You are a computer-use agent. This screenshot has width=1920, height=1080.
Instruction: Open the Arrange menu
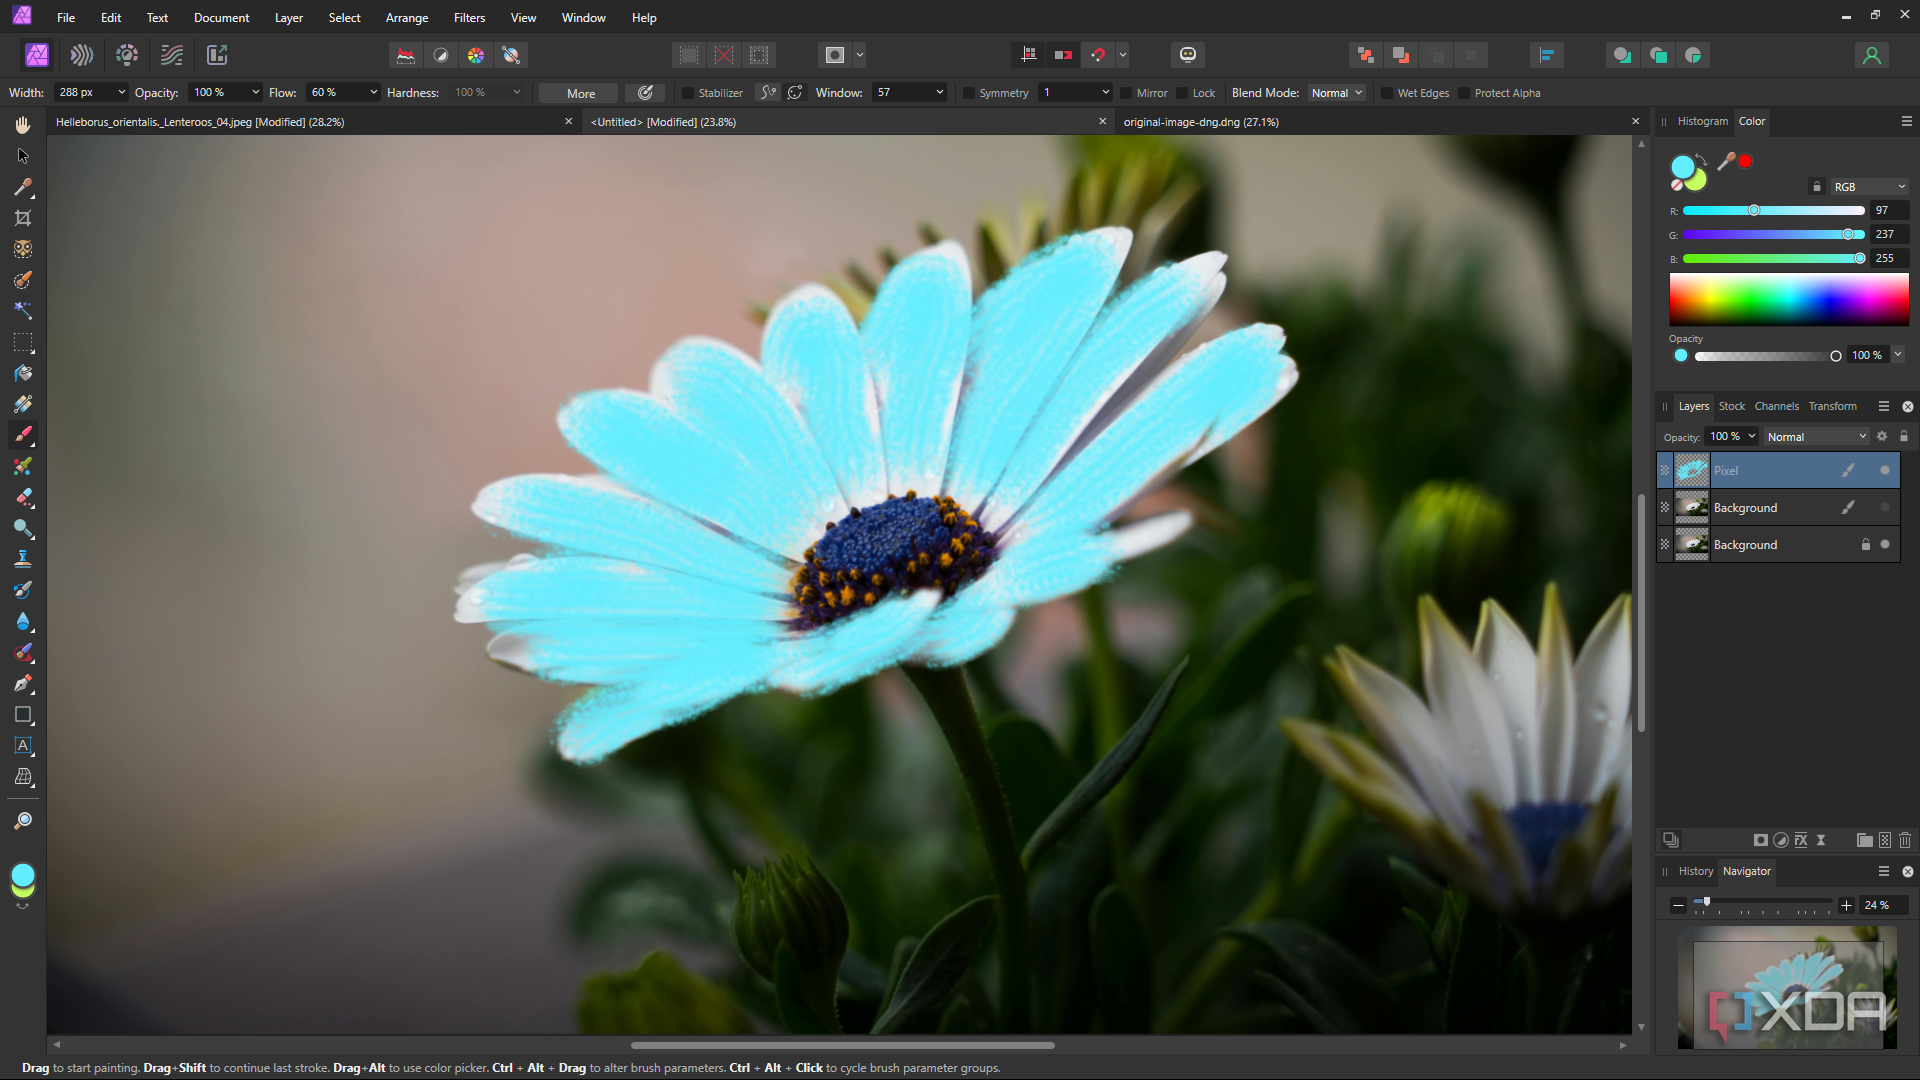click(407, 18)
